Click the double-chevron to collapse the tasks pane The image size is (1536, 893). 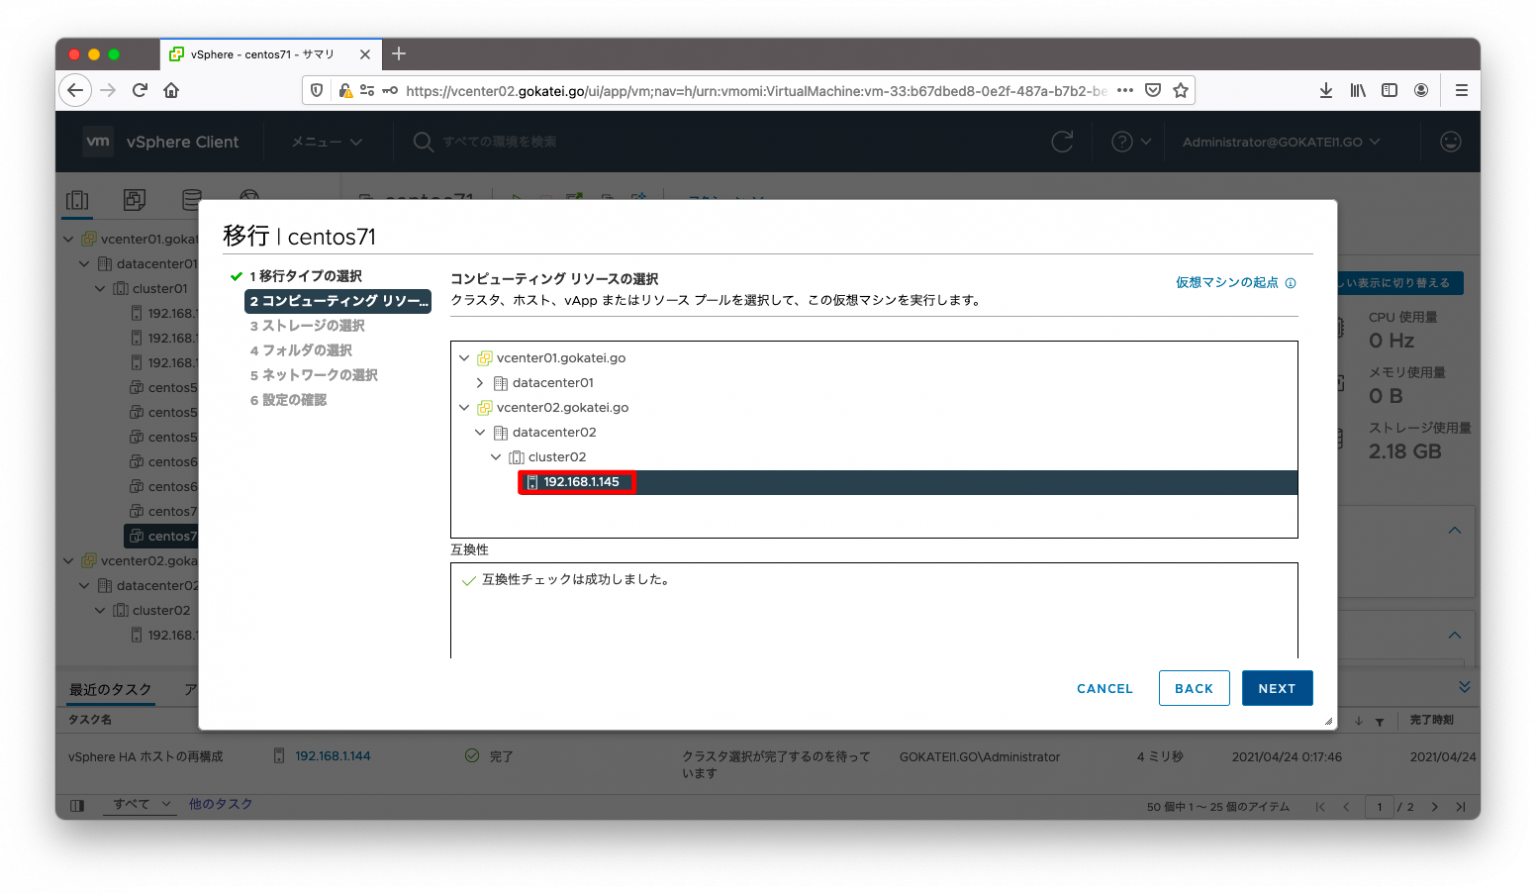[1463, 686]
